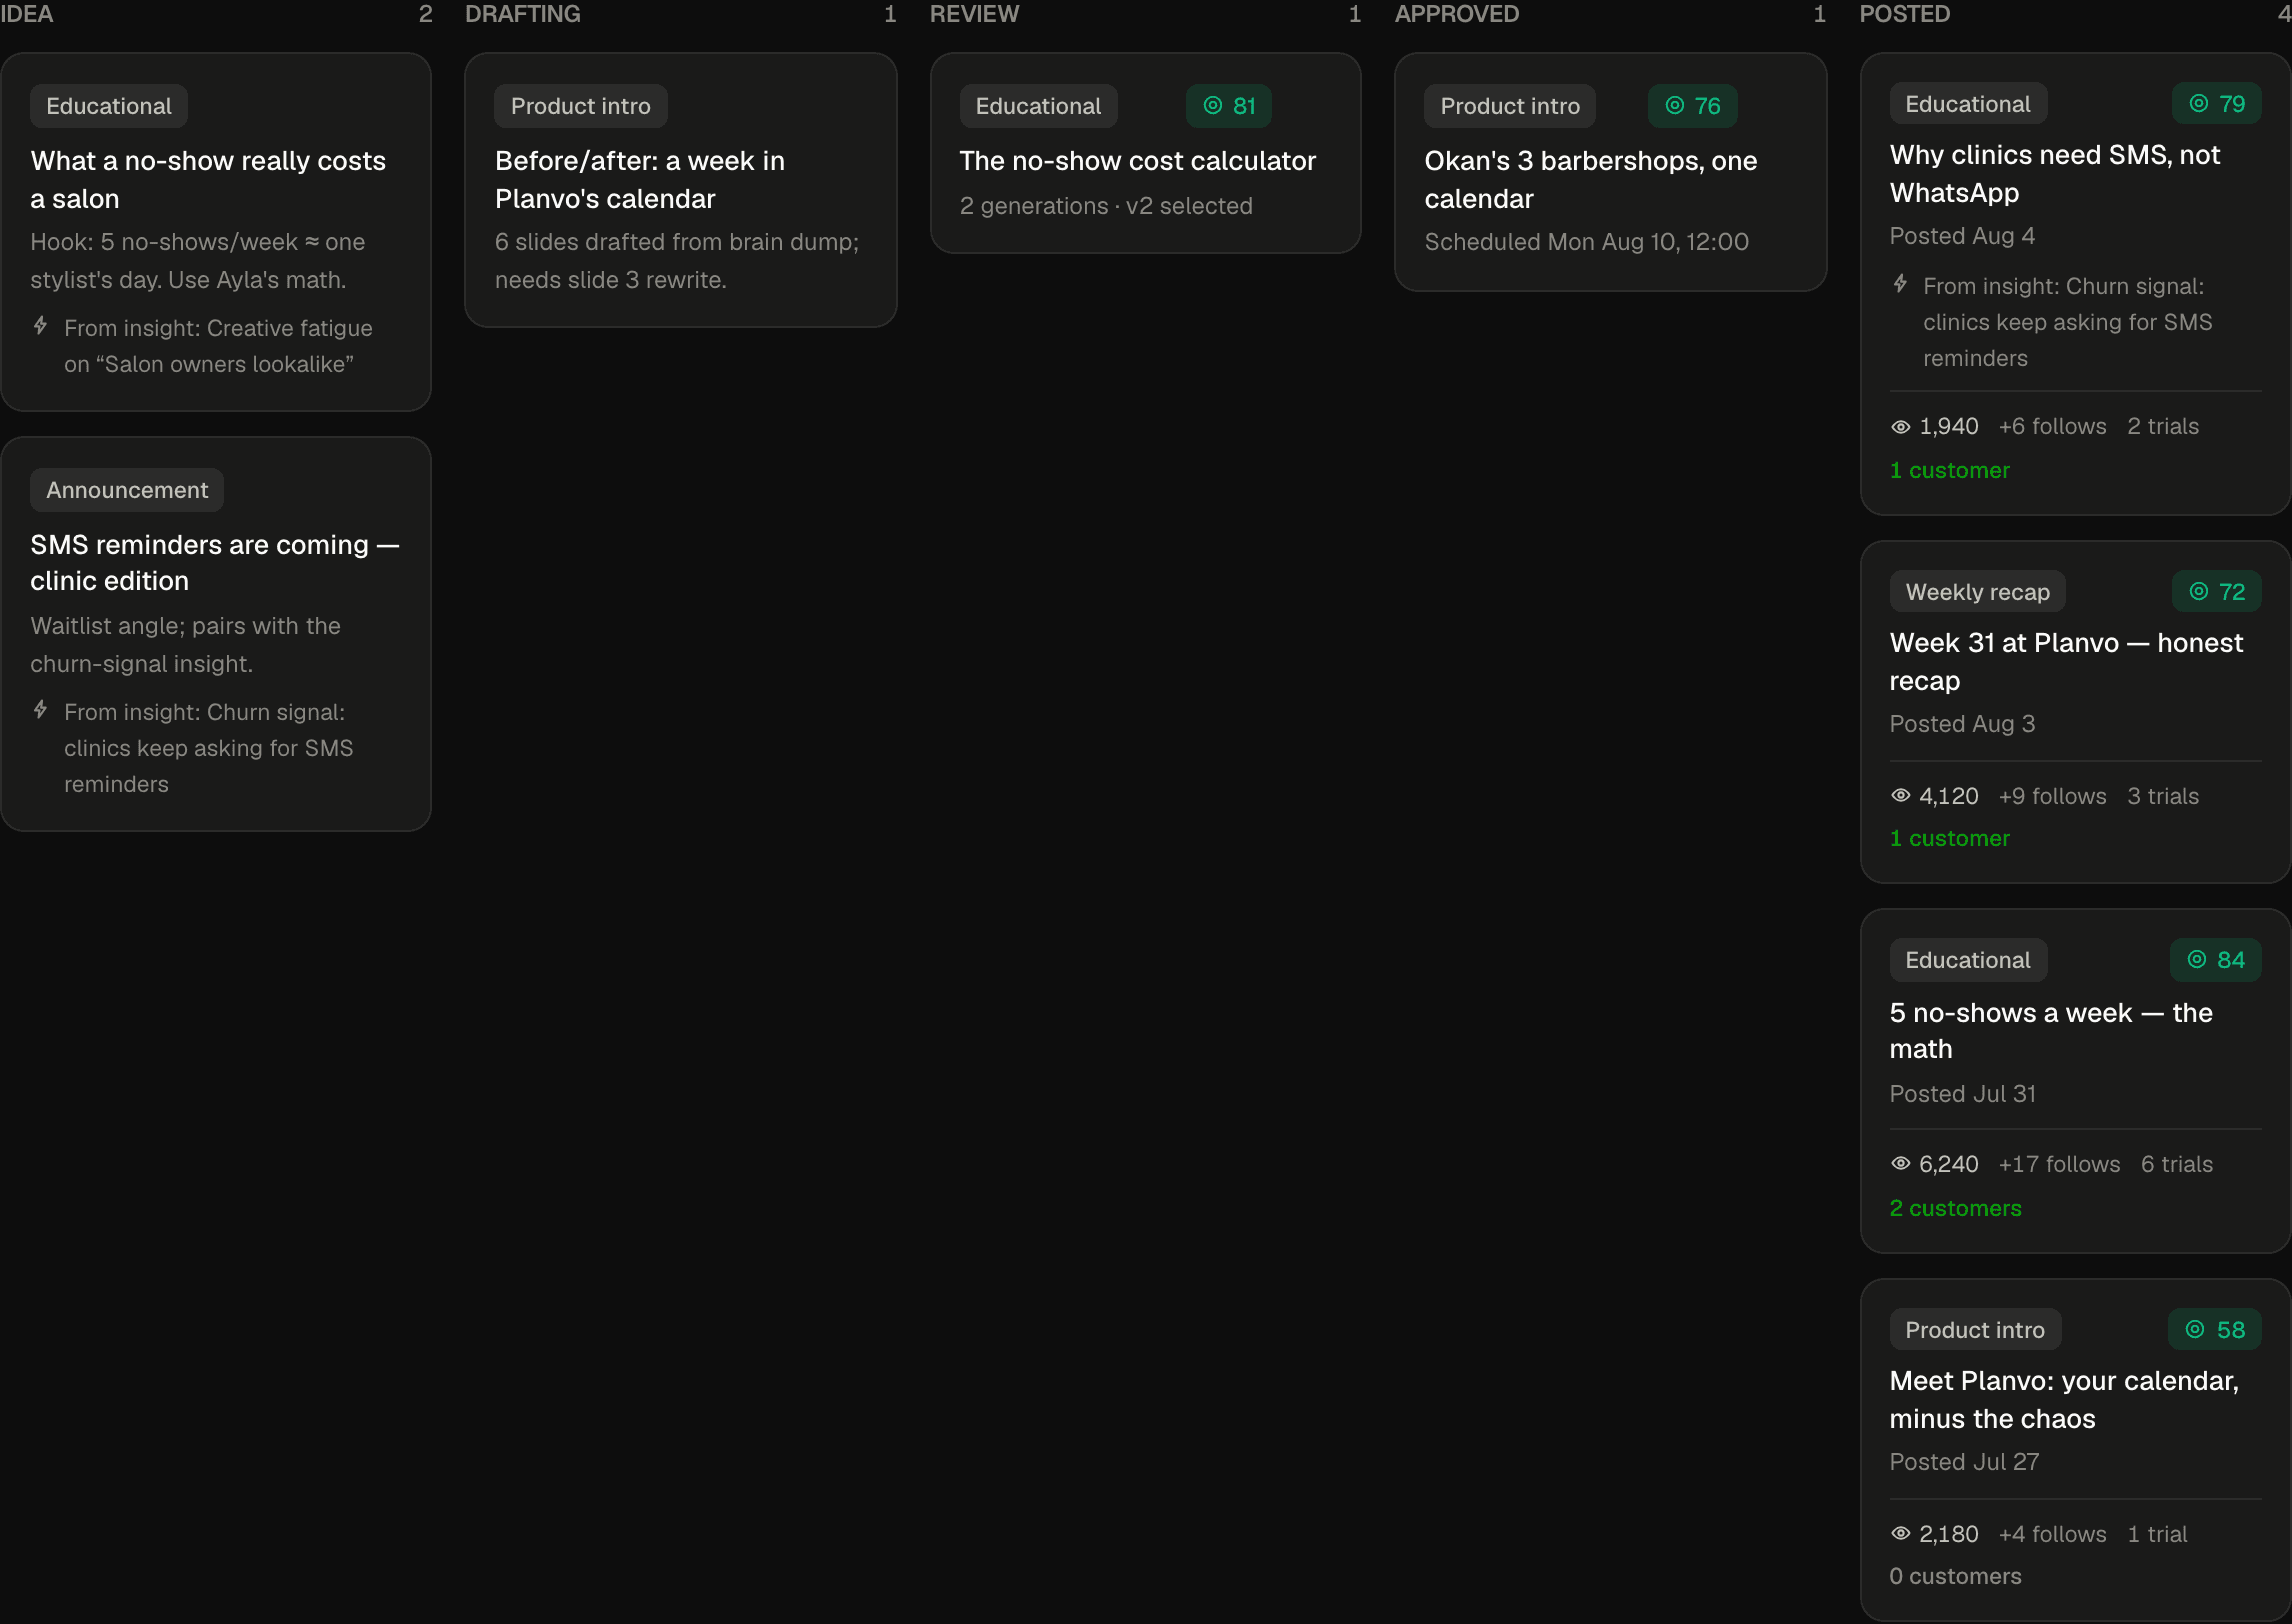
Task: Click the score icon on the 72 badge
Action: click(2199, 591)
